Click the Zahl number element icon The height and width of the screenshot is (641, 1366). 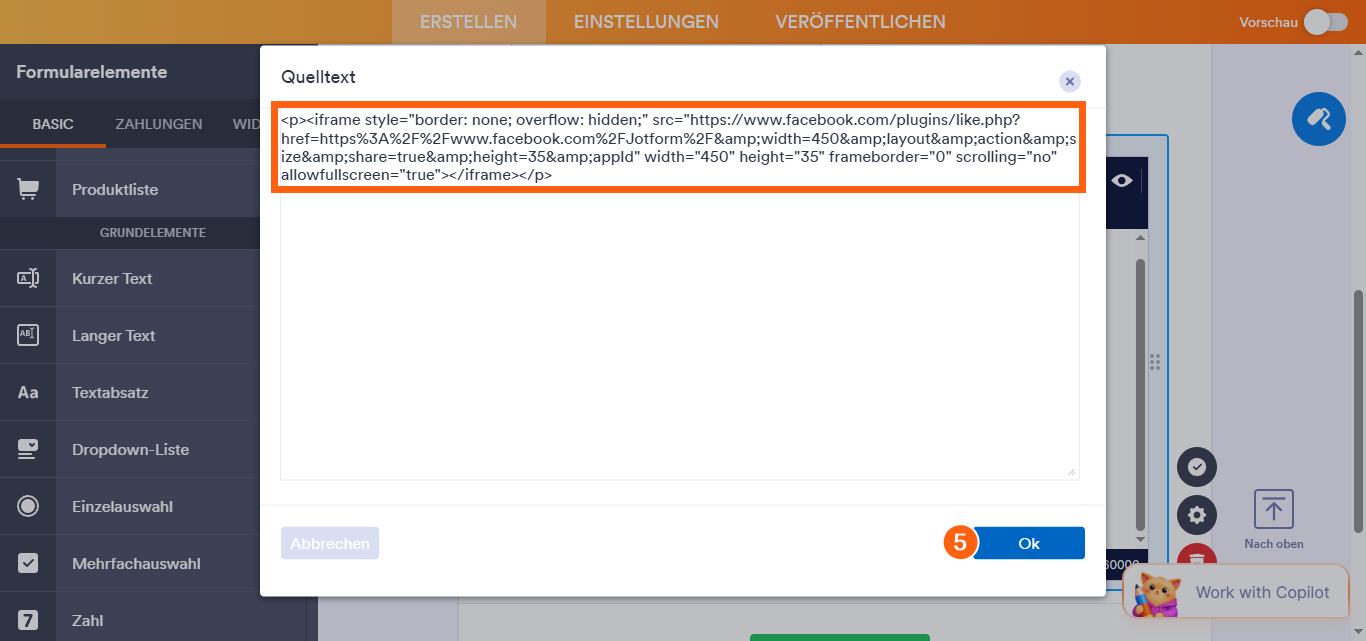pyautogui.click(x=28, y=620)
